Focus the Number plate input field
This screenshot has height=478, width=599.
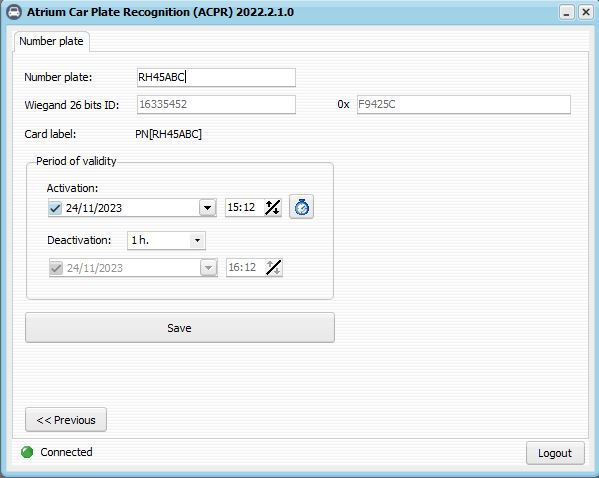coord(216,78)
